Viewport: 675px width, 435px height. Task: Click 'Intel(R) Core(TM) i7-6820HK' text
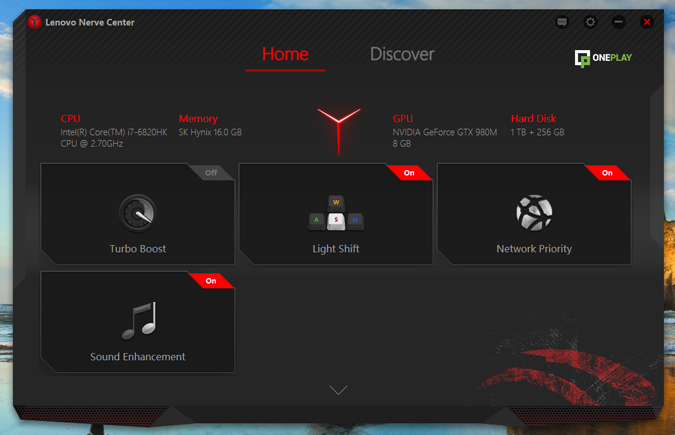click(x=114, y=132)
